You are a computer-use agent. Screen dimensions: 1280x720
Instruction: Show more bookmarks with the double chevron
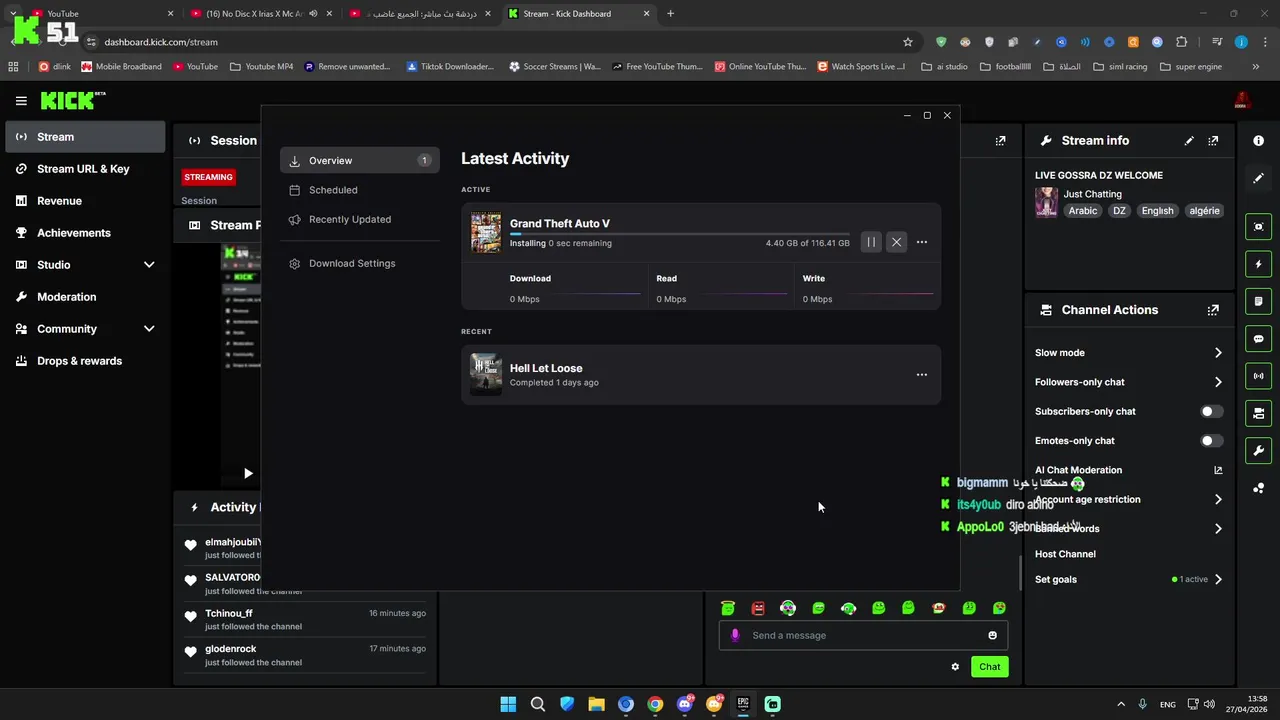coord(1256,67)
